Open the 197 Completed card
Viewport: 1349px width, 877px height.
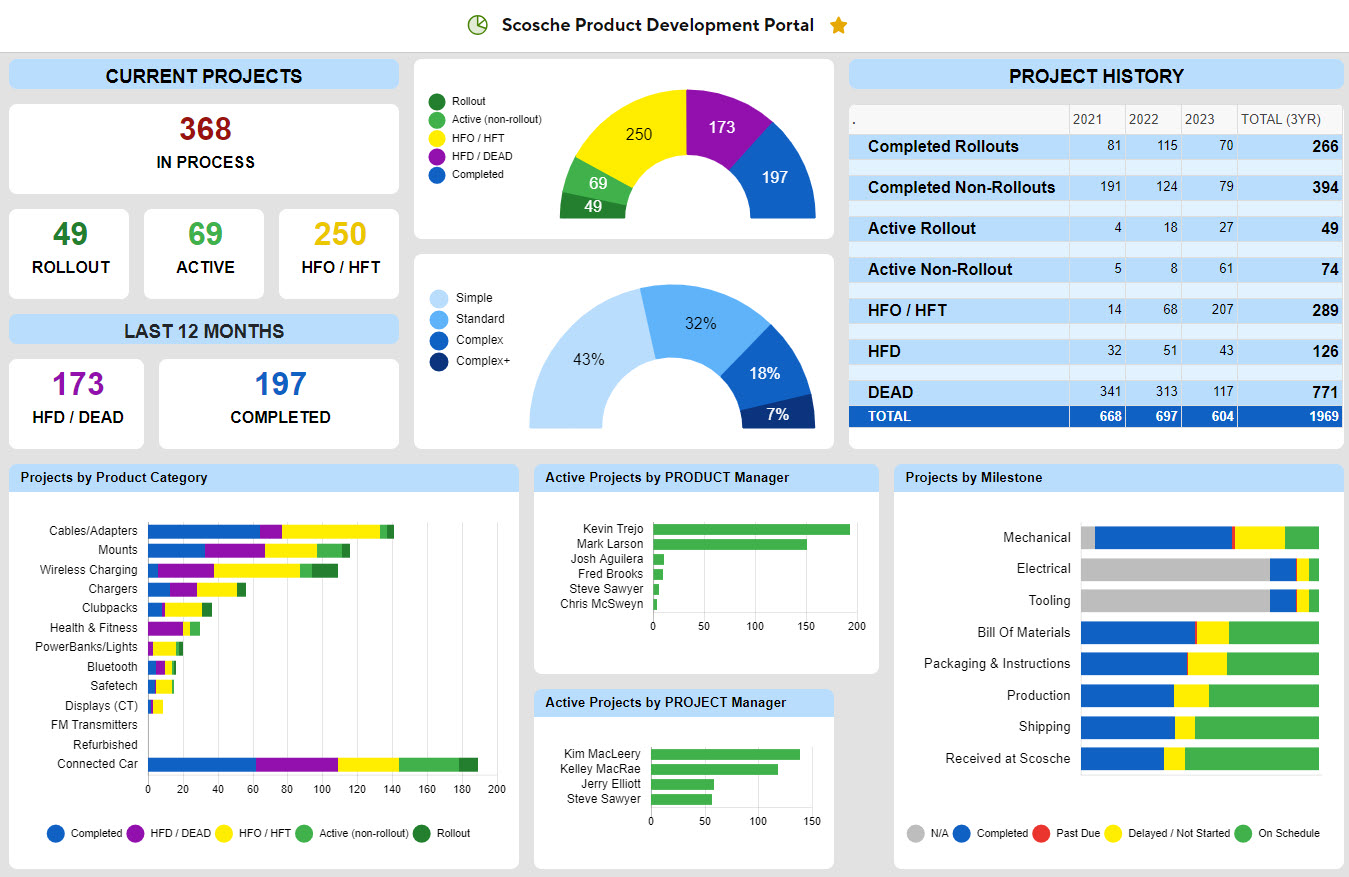(279, 404)
